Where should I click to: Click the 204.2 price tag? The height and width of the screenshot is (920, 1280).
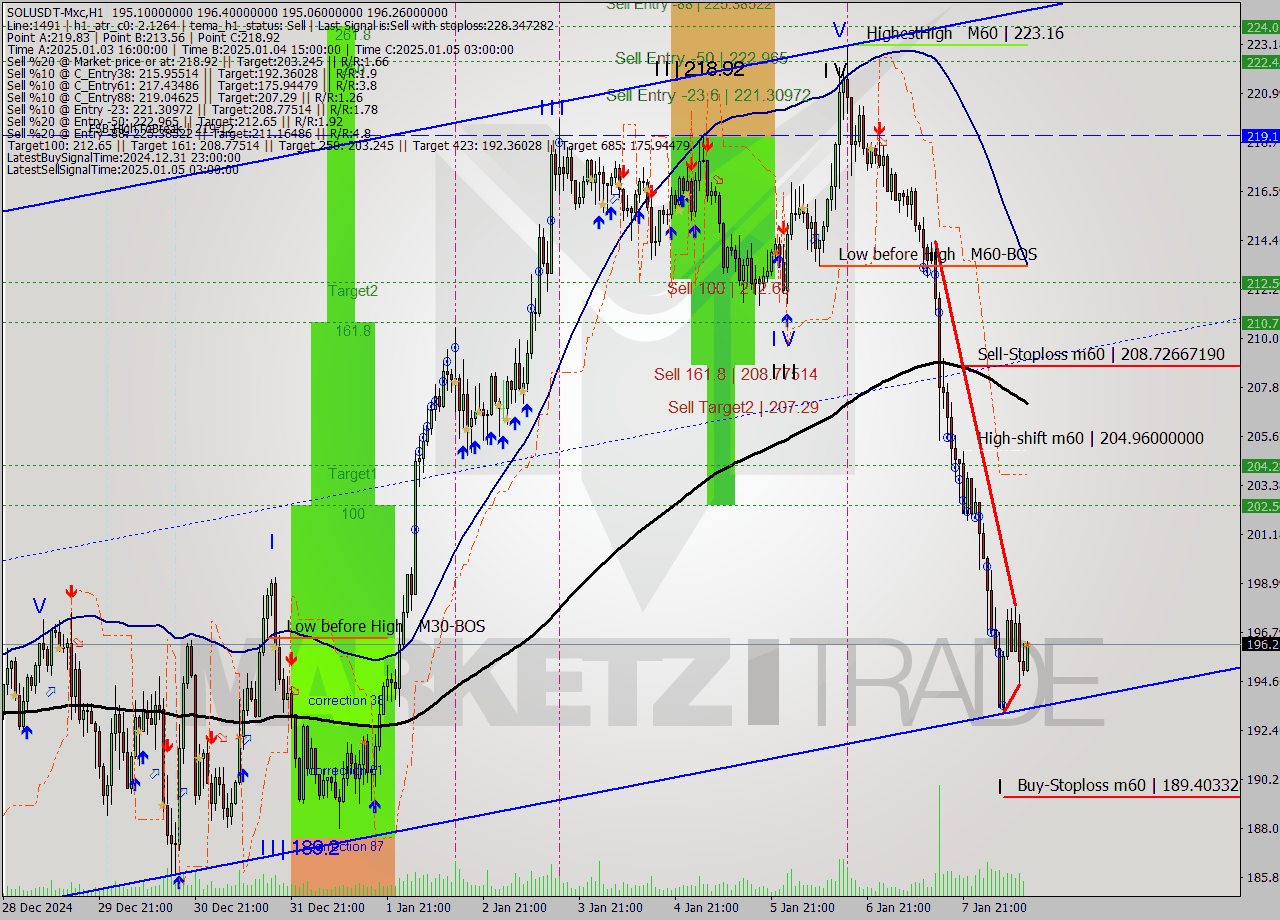[1260, 466]
